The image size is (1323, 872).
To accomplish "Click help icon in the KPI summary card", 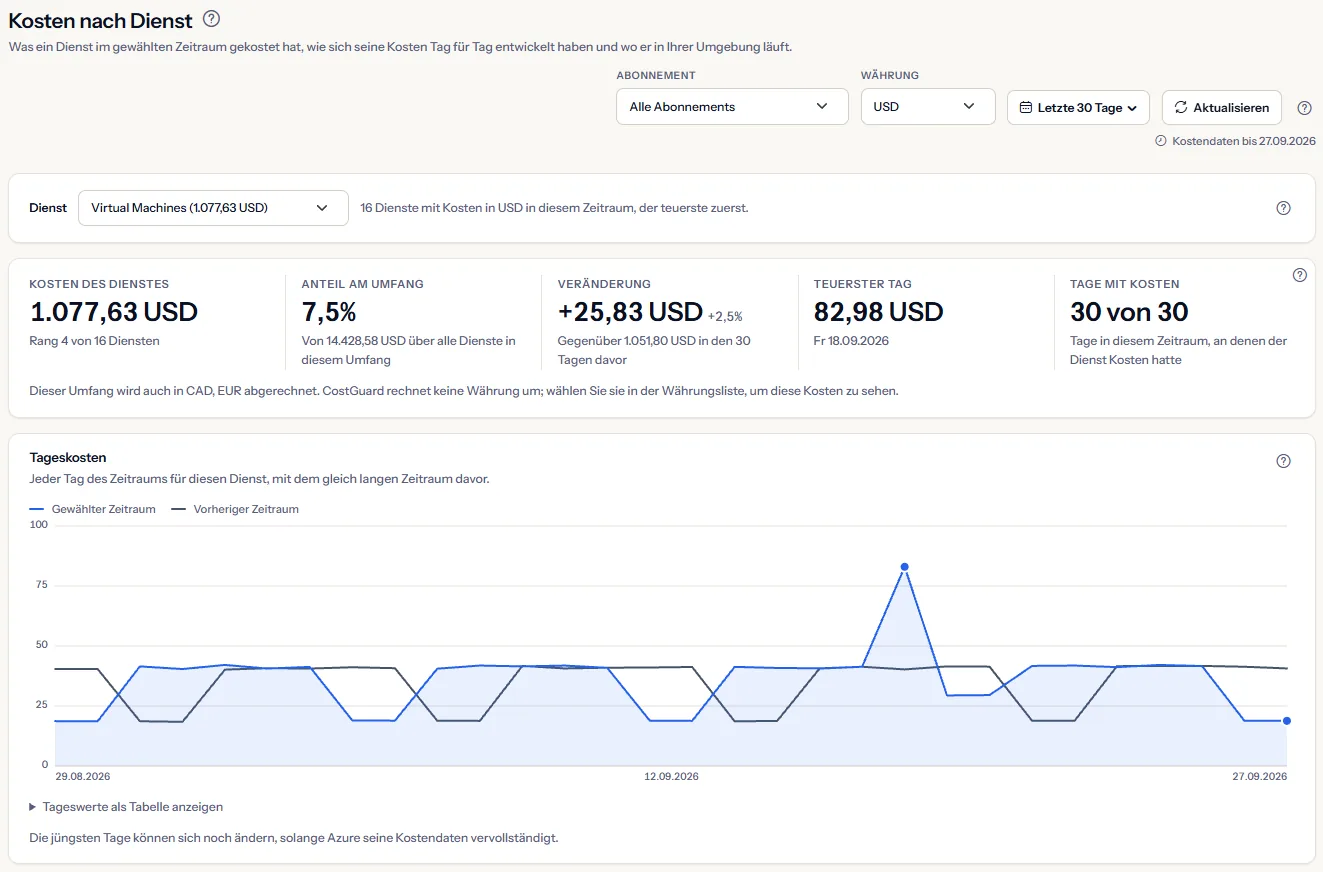I will 1300,275.
